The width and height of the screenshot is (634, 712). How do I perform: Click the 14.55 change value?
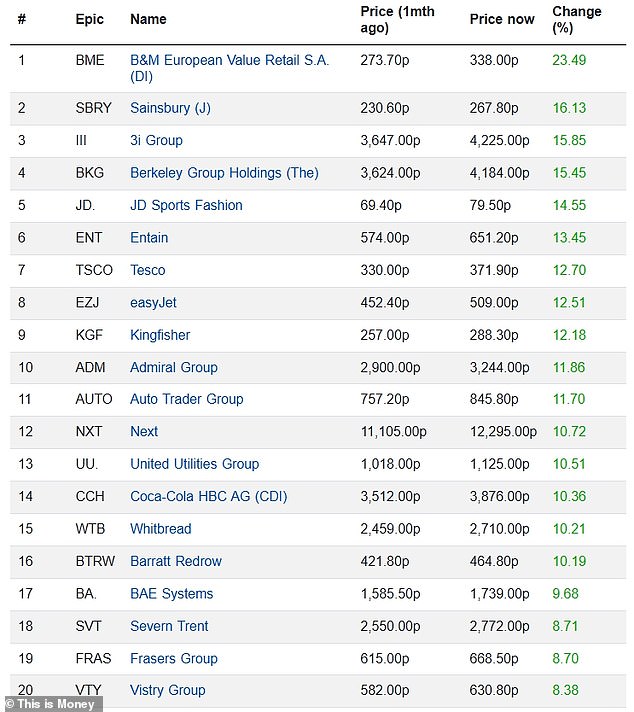(569, 205)
